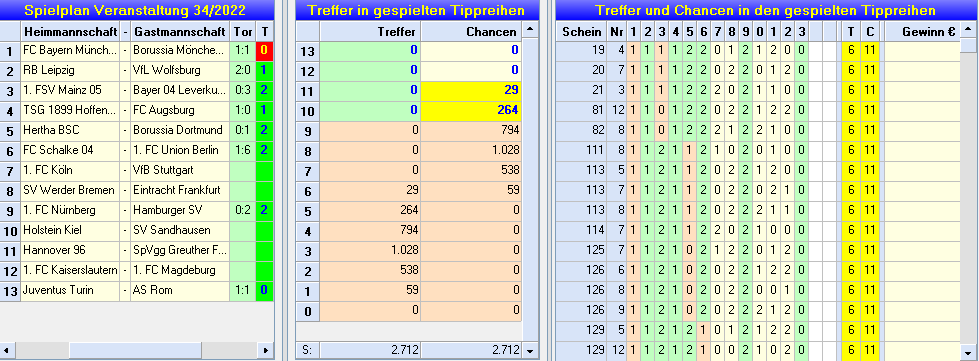
Task: Click the Gewinn € column header
Action: [x=922, y=31]
